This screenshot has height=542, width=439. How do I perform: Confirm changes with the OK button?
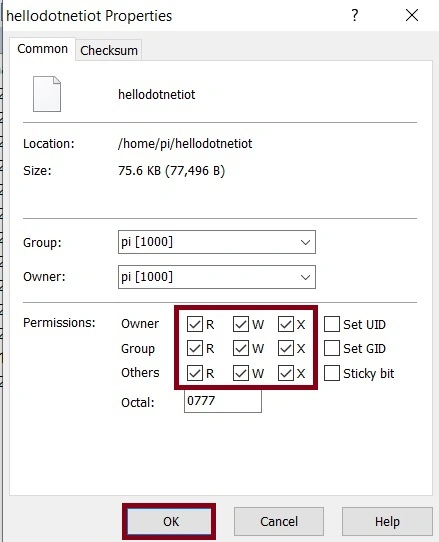click(169, 521)
